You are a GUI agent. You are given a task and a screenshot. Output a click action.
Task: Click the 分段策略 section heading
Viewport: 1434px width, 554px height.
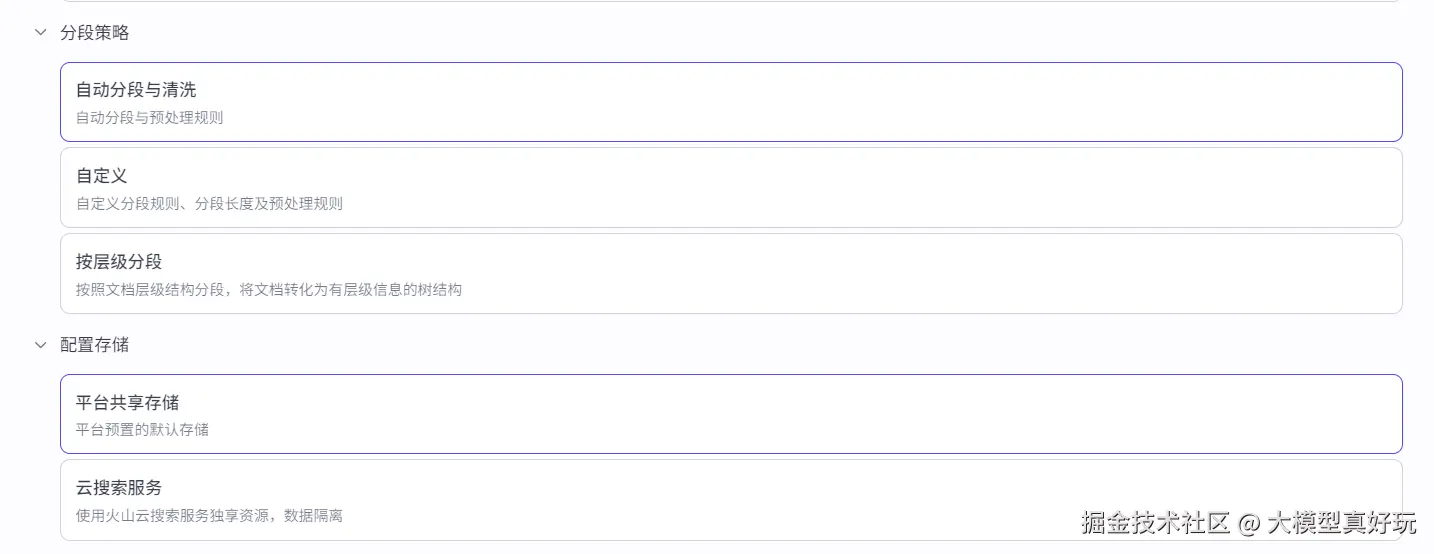click(x=95, y=32)
